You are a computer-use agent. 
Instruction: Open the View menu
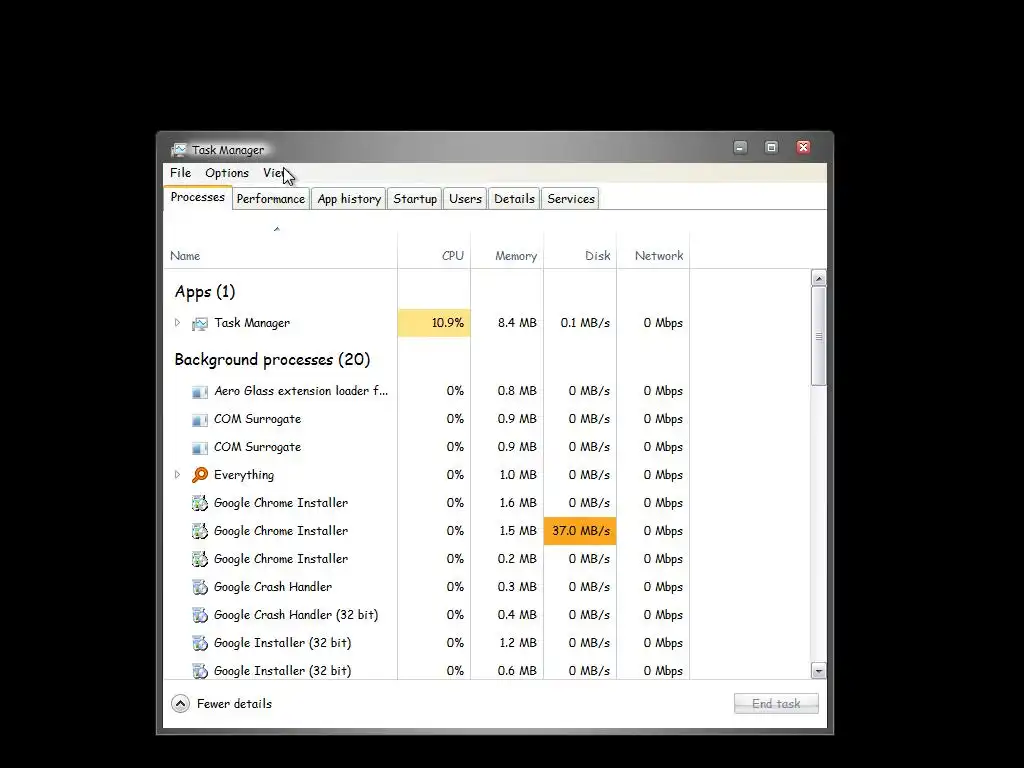click(x=274, y=172)
